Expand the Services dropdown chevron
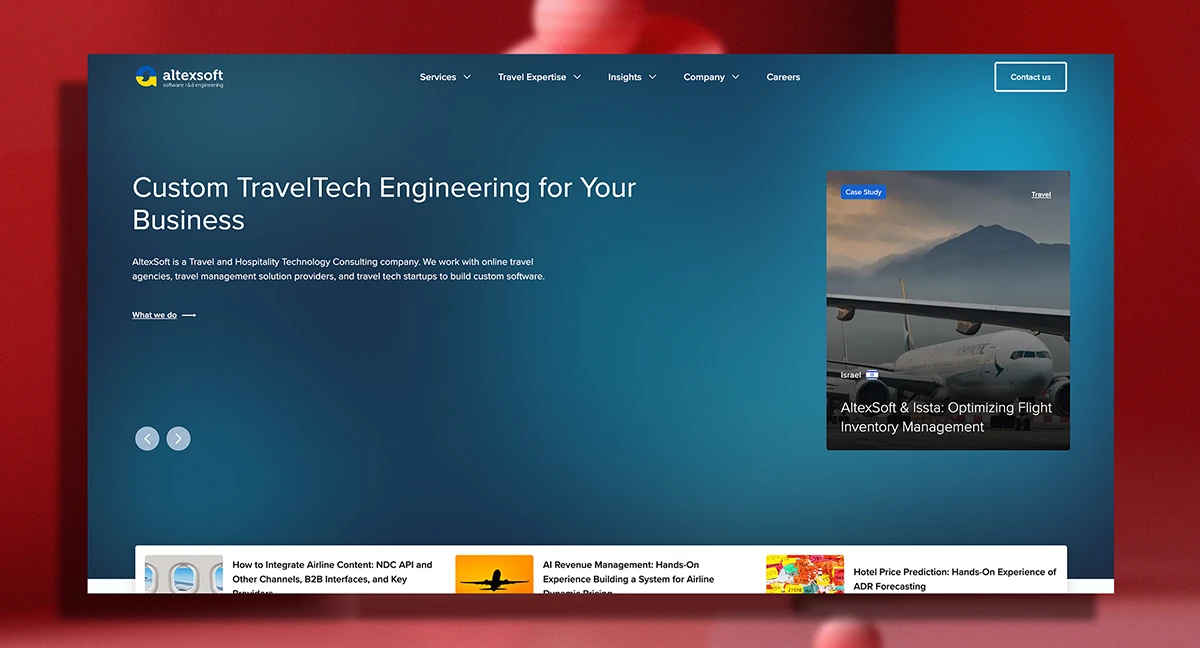Viewport: 1200px width, 648px height. coord(466,77)
